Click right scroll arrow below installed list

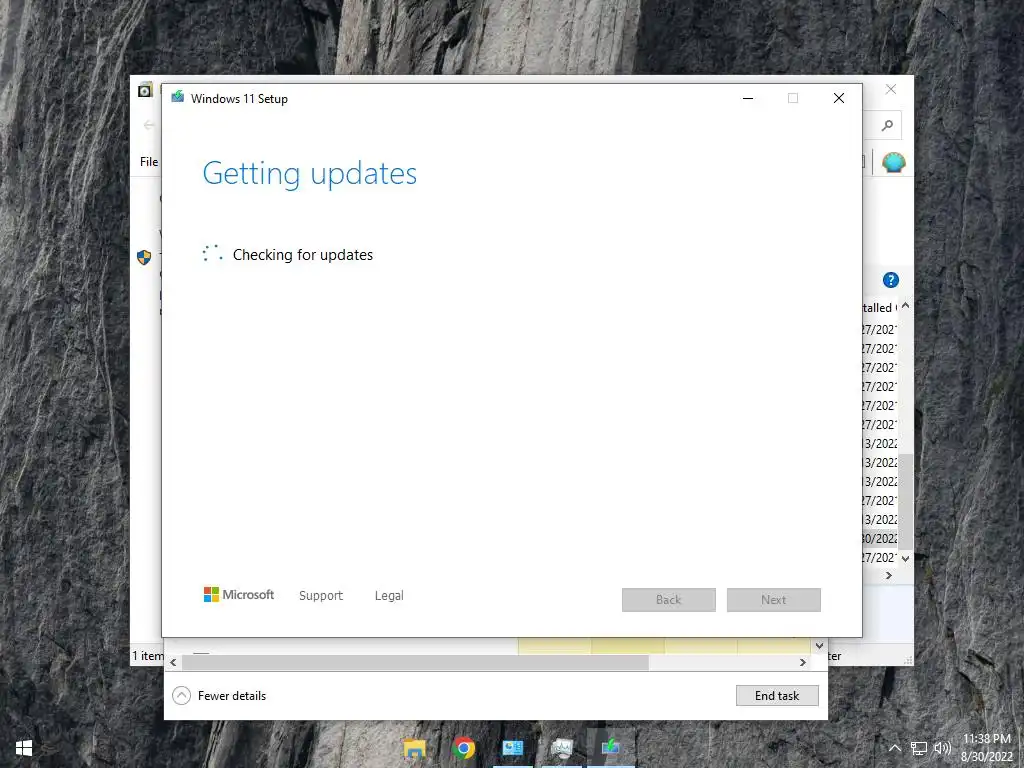click(x=888, y=575)
